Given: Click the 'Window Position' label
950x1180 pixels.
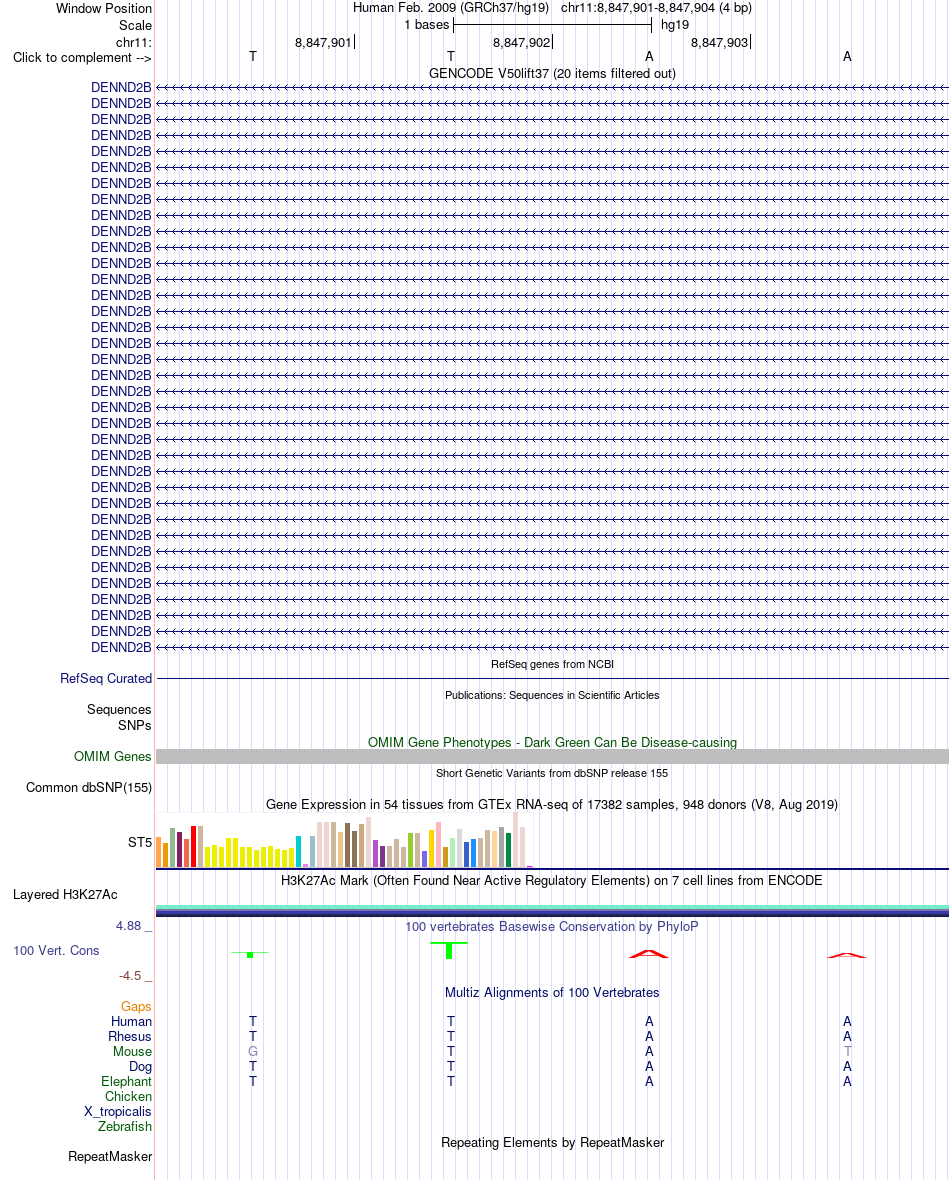Looking at the screenshot, I should [104, 8].
